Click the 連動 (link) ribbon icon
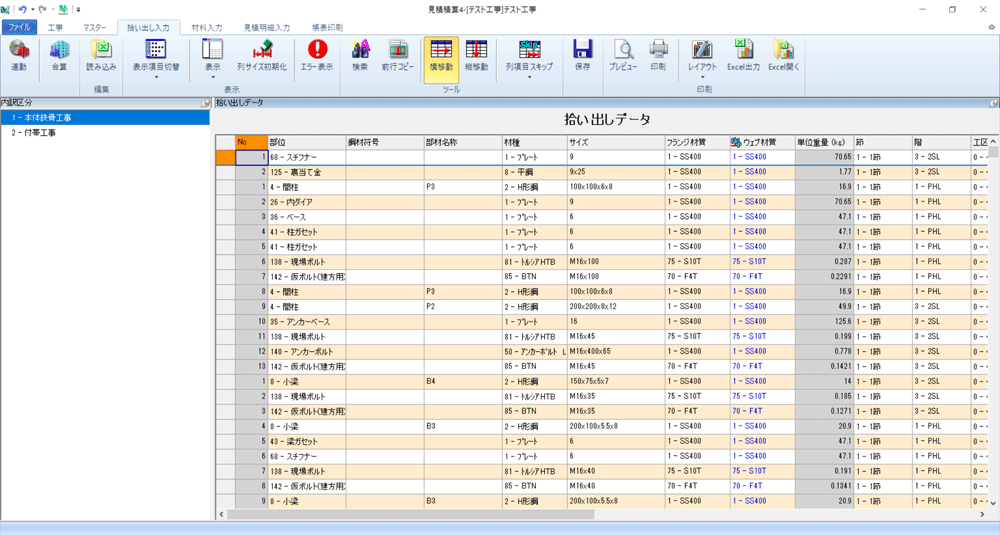 19,54
